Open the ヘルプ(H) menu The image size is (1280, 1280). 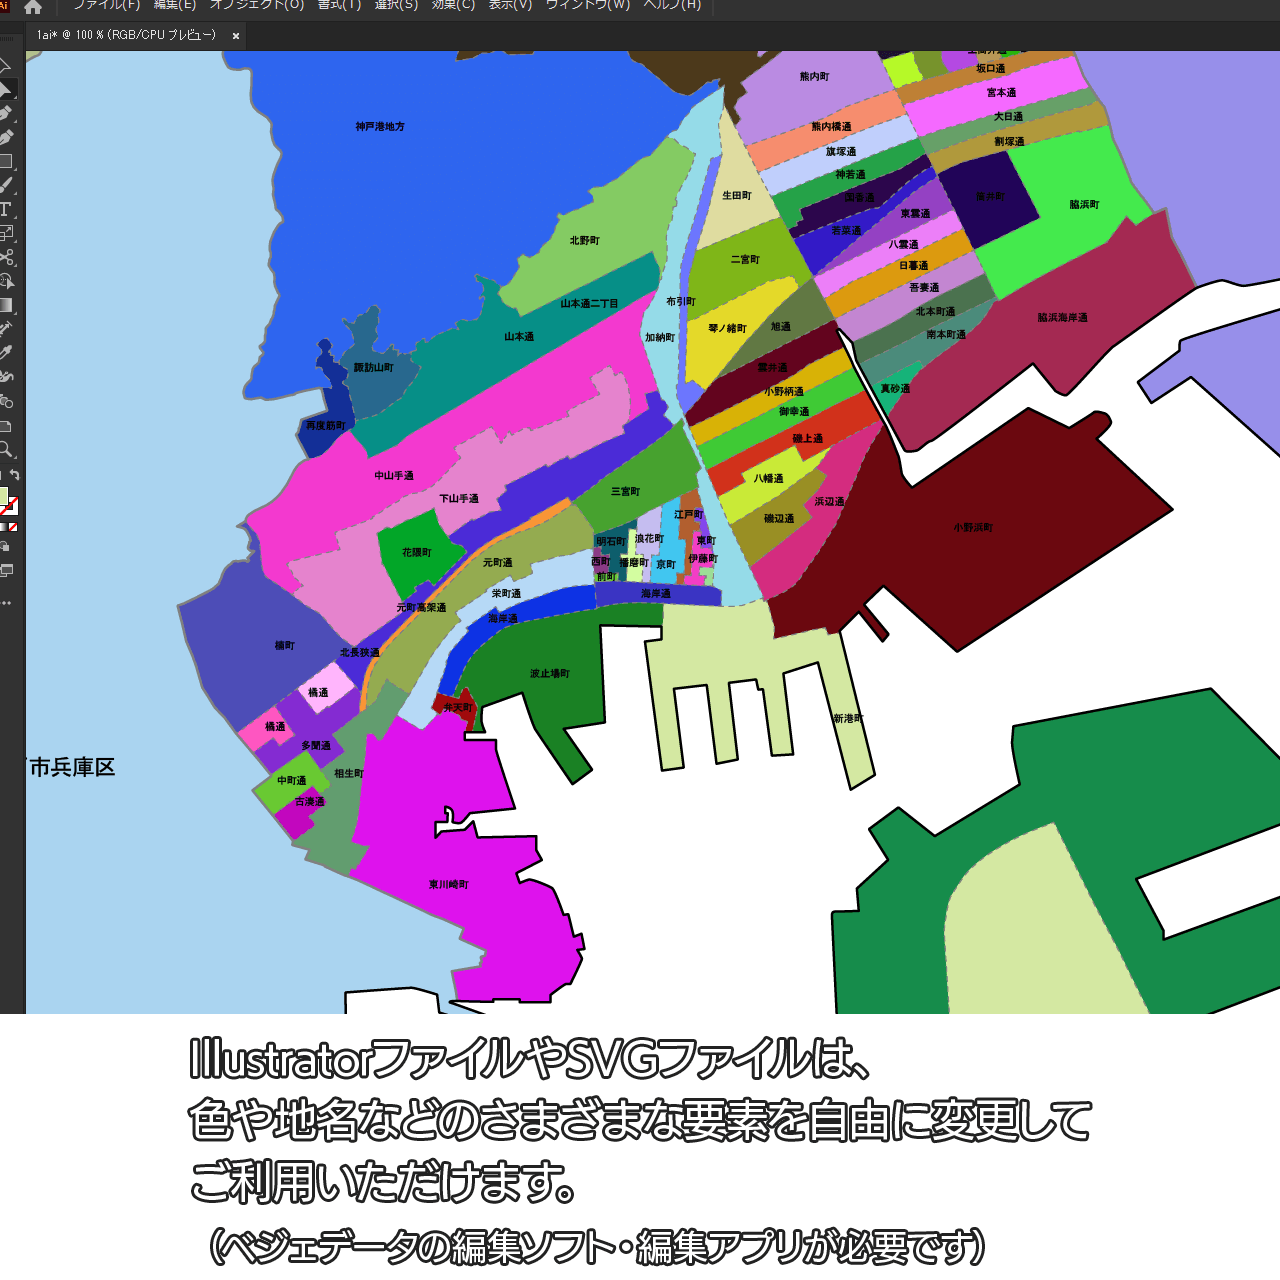pyautogui.click(x=672, y=5)
